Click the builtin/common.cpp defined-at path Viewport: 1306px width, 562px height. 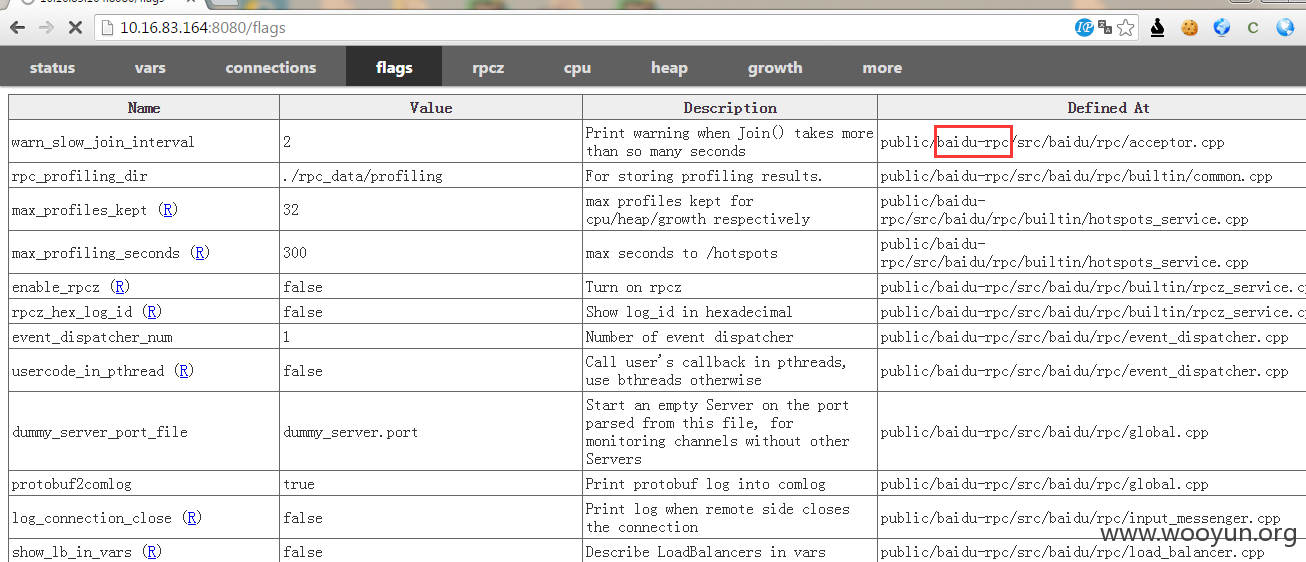coord(1077,176)
